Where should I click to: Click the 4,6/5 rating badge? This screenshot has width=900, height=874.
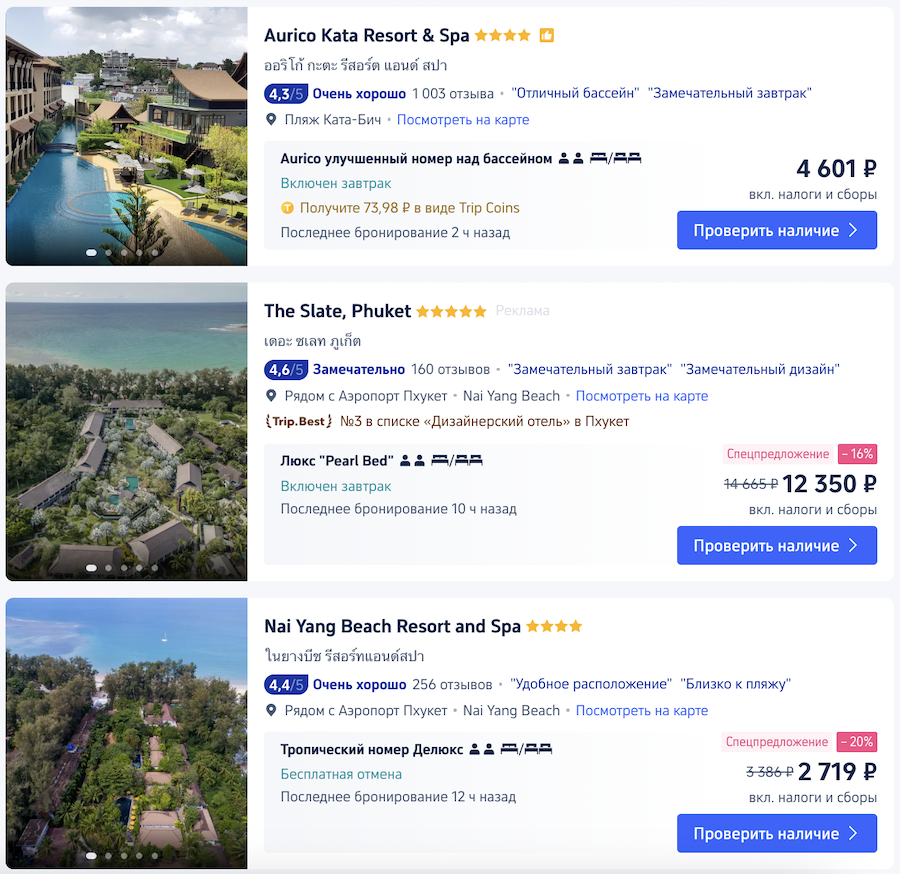(x=286, y=370)
